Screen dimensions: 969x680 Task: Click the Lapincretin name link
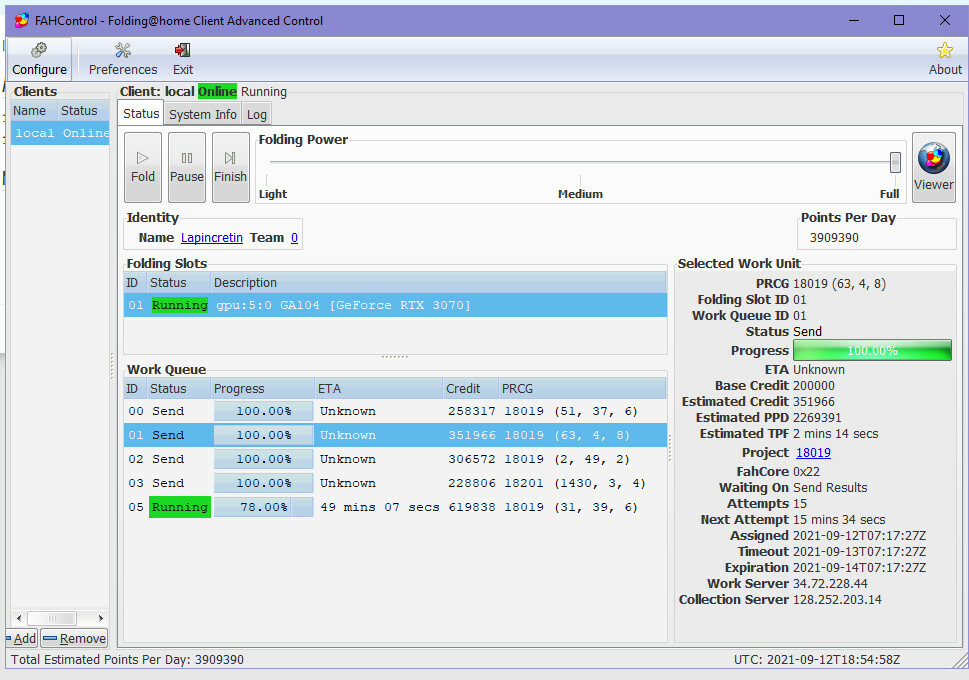(211, 238)
